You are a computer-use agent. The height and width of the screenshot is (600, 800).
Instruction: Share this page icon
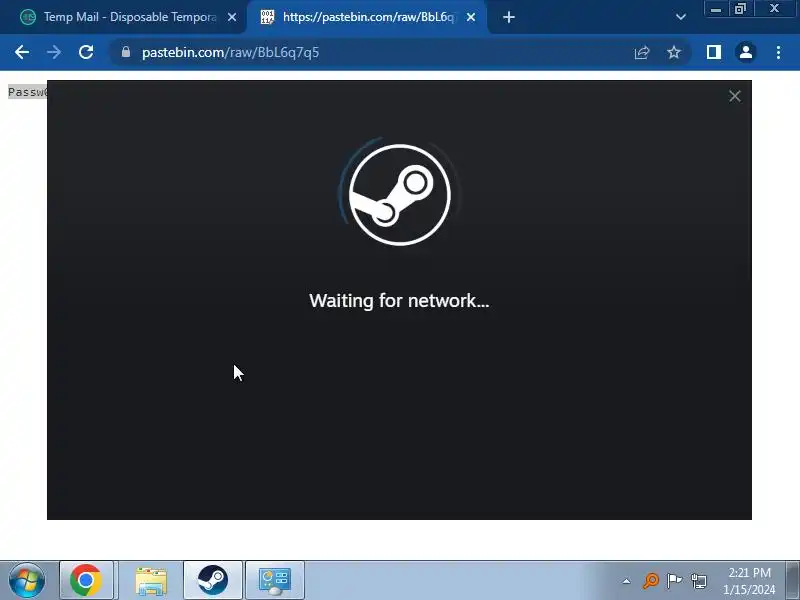click(x=641, y=52)
